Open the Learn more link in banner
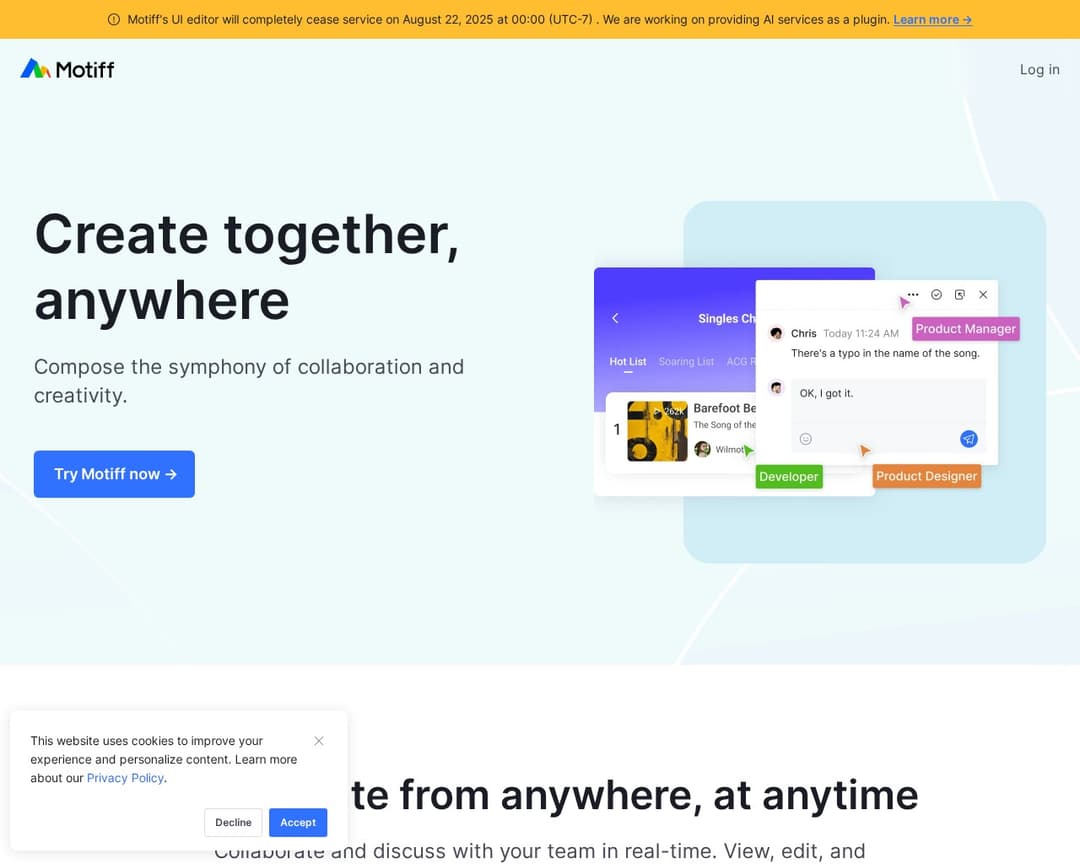 pyautogui.click(x=932, y=20)
